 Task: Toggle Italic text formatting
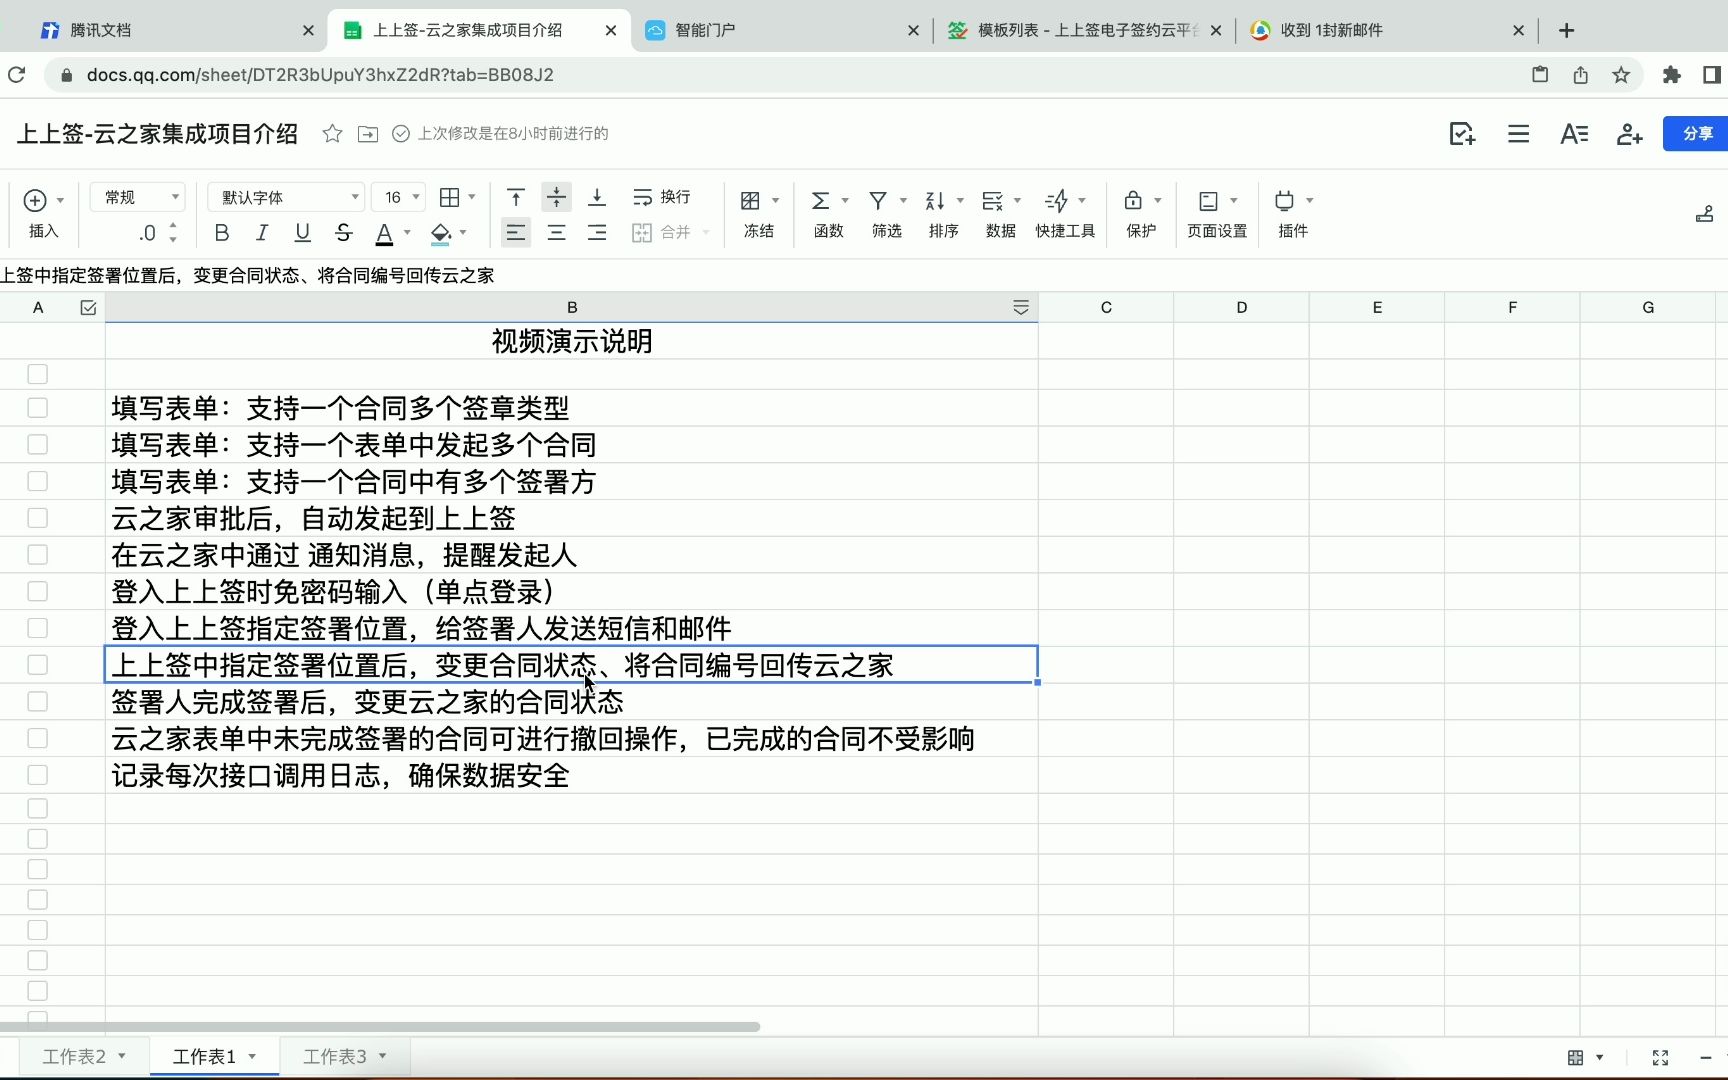click(x=262, y=233)
